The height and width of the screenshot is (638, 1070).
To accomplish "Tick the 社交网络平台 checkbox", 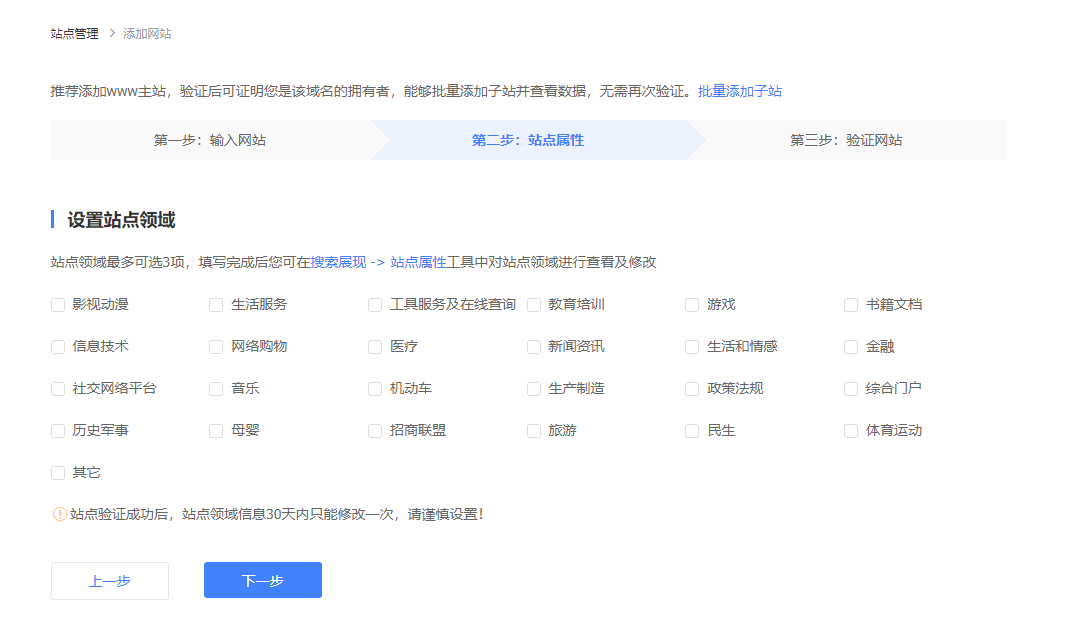I will click(x=58, y=389).
